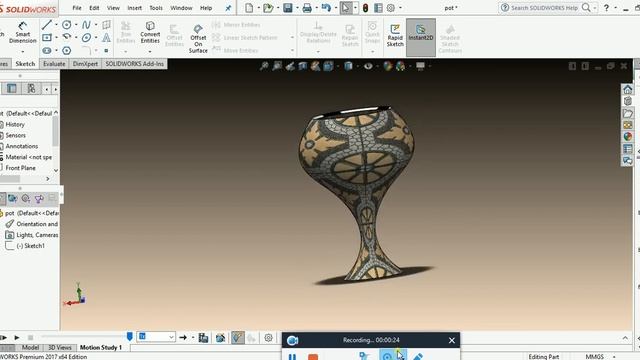Open the motion study type combo box
This screenshot has width=640, height=360.
tap(156, 337)
